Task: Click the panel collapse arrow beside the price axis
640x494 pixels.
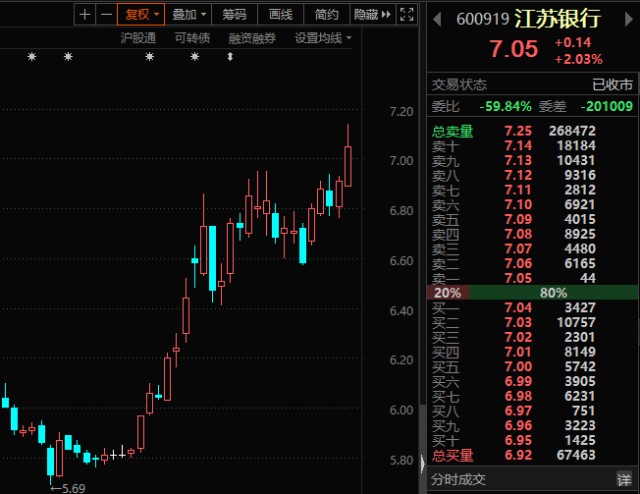Action: (x=422, y=464)
